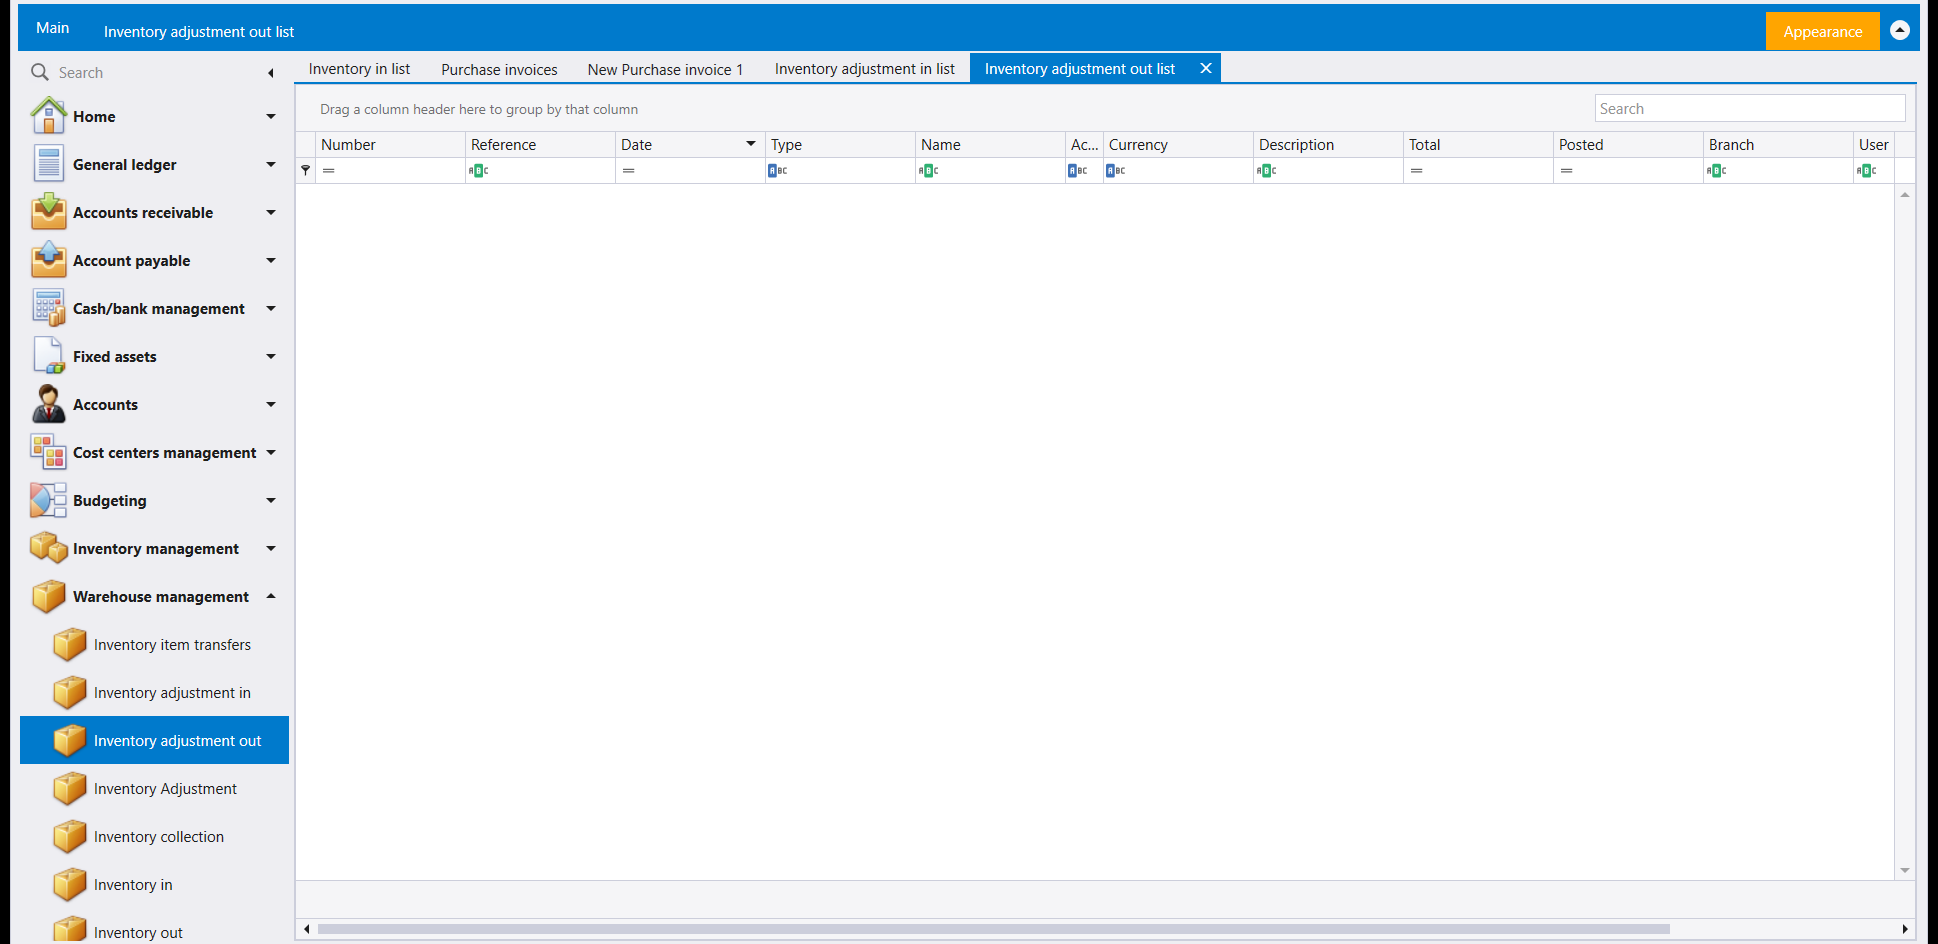Click the General ledger icon
Screen dimensions: 1938x944
coord(48,164)
